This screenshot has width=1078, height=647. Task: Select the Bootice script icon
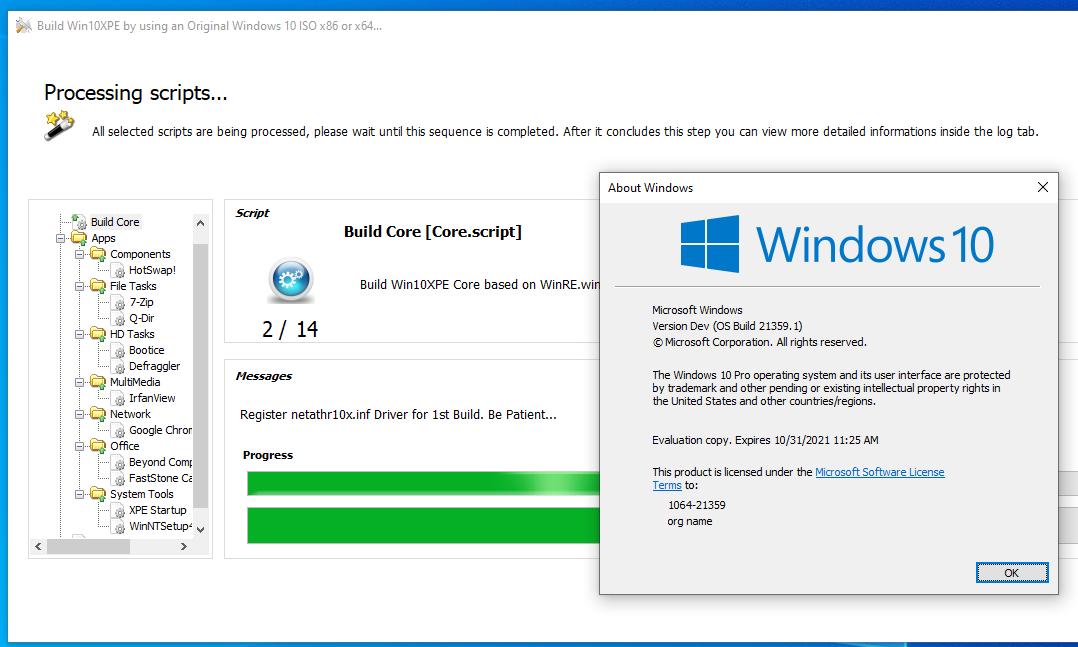118,351
